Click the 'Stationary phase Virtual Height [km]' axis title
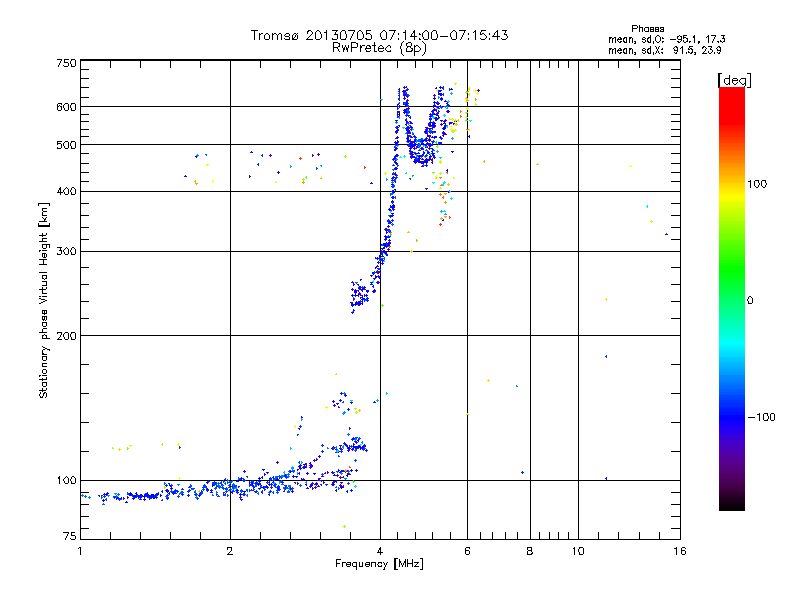 pos(44,300)
